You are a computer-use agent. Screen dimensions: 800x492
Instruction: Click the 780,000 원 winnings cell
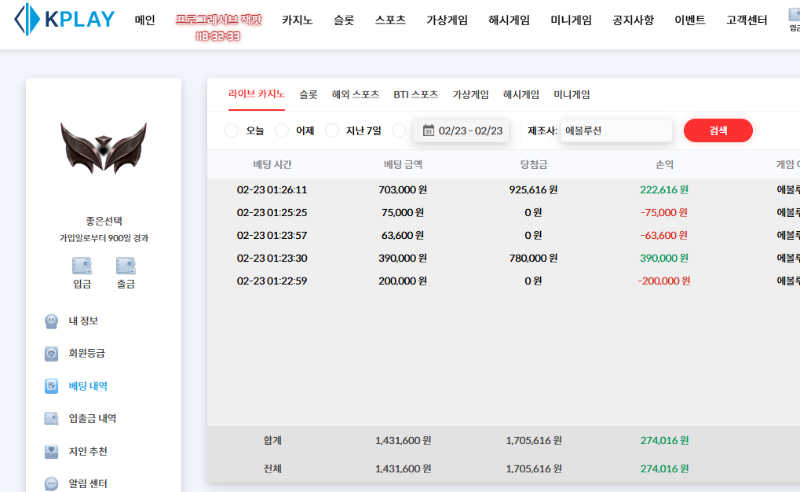point(533,258)
